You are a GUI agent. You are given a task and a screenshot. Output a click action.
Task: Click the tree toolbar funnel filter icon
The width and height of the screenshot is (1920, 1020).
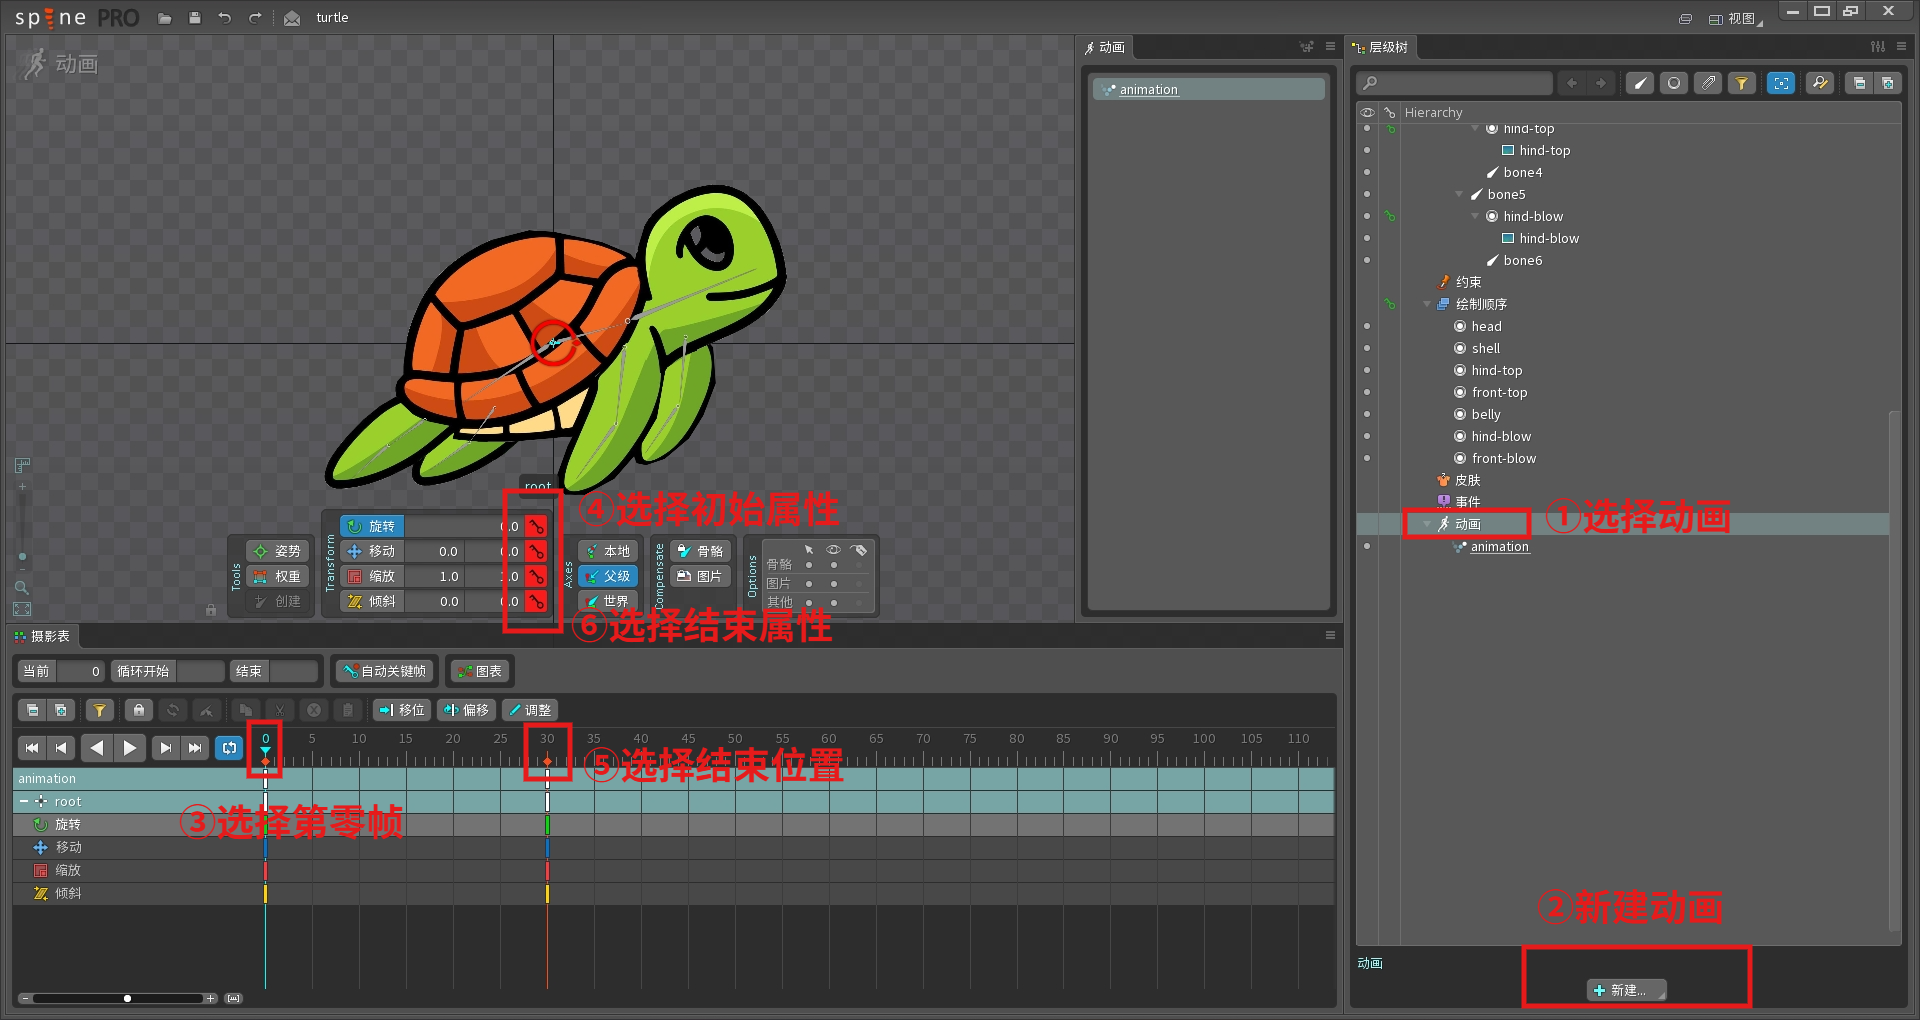click(x=1742, y=83)
